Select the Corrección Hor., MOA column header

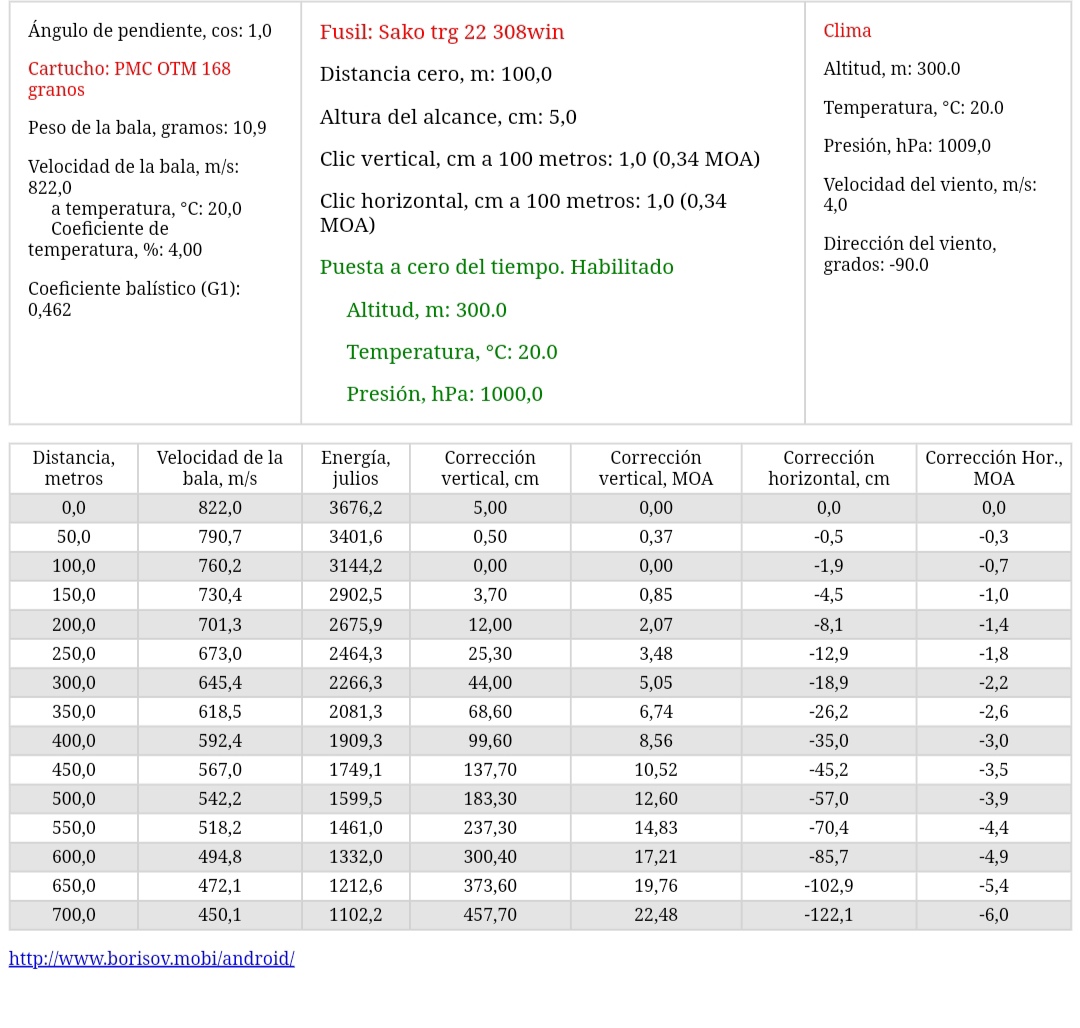coord(993,468)
